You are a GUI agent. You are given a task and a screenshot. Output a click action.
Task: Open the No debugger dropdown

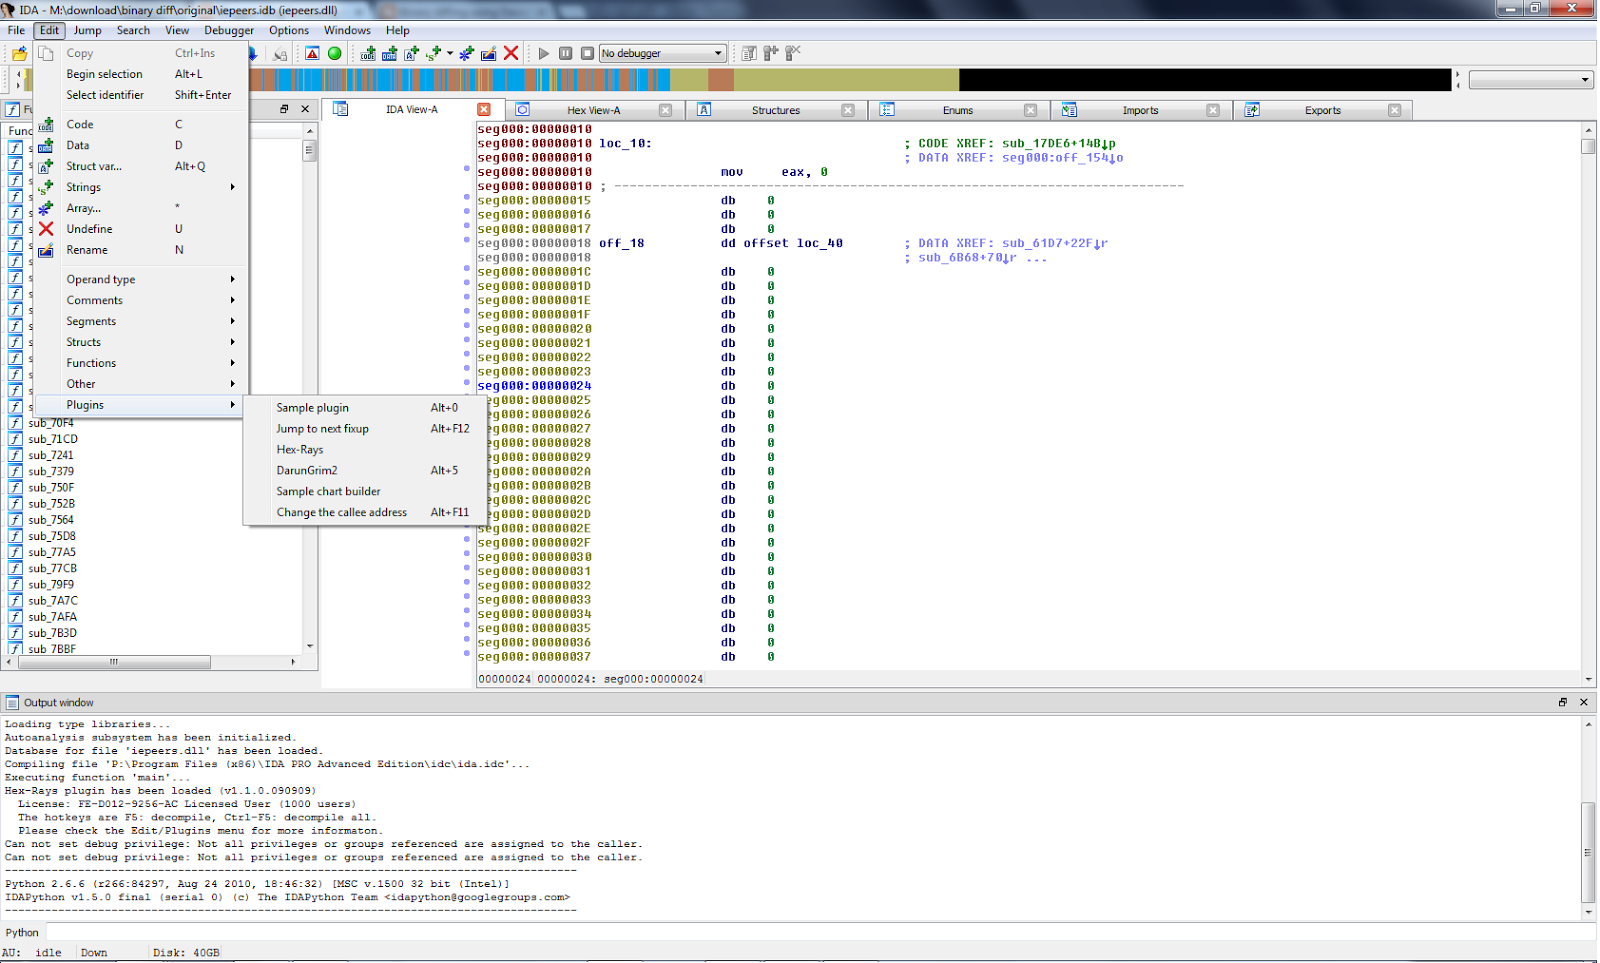(x=662, y=53)
